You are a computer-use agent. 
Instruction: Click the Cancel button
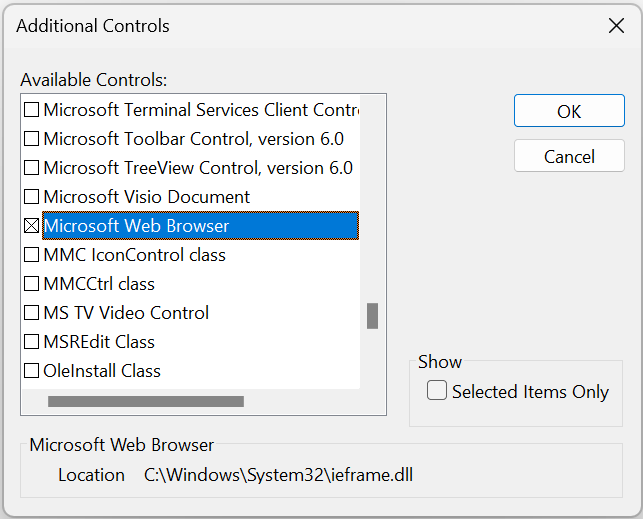click(x=569, y=156)
